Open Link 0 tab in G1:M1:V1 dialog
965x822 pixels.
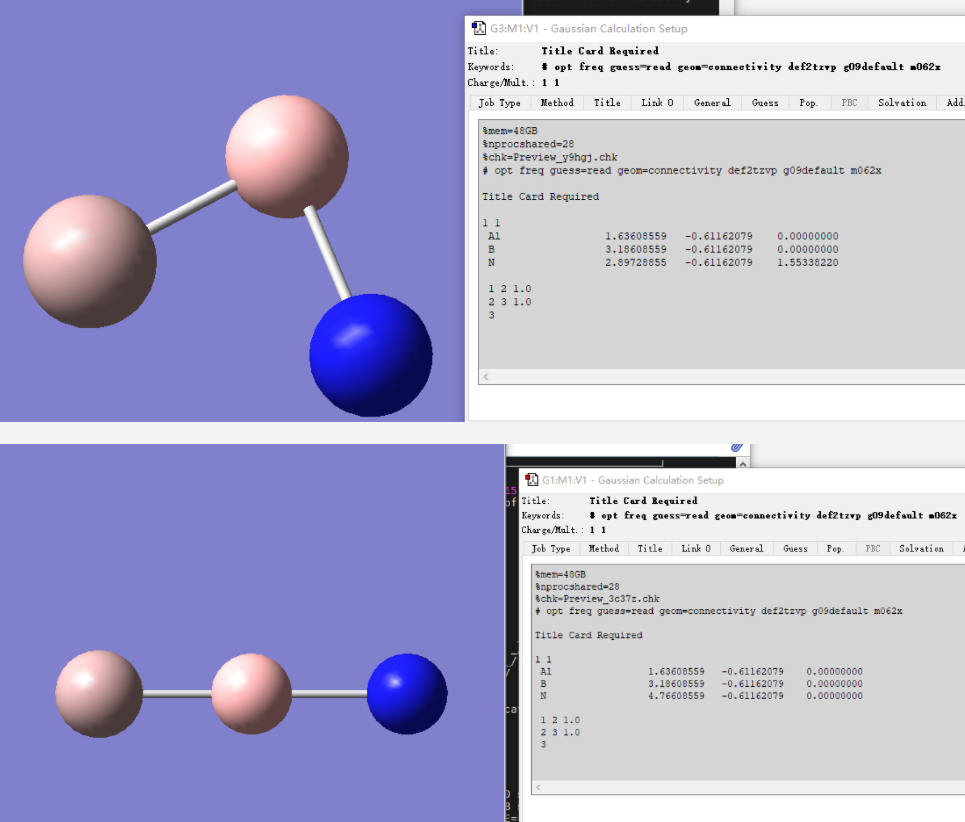[696, 549]
